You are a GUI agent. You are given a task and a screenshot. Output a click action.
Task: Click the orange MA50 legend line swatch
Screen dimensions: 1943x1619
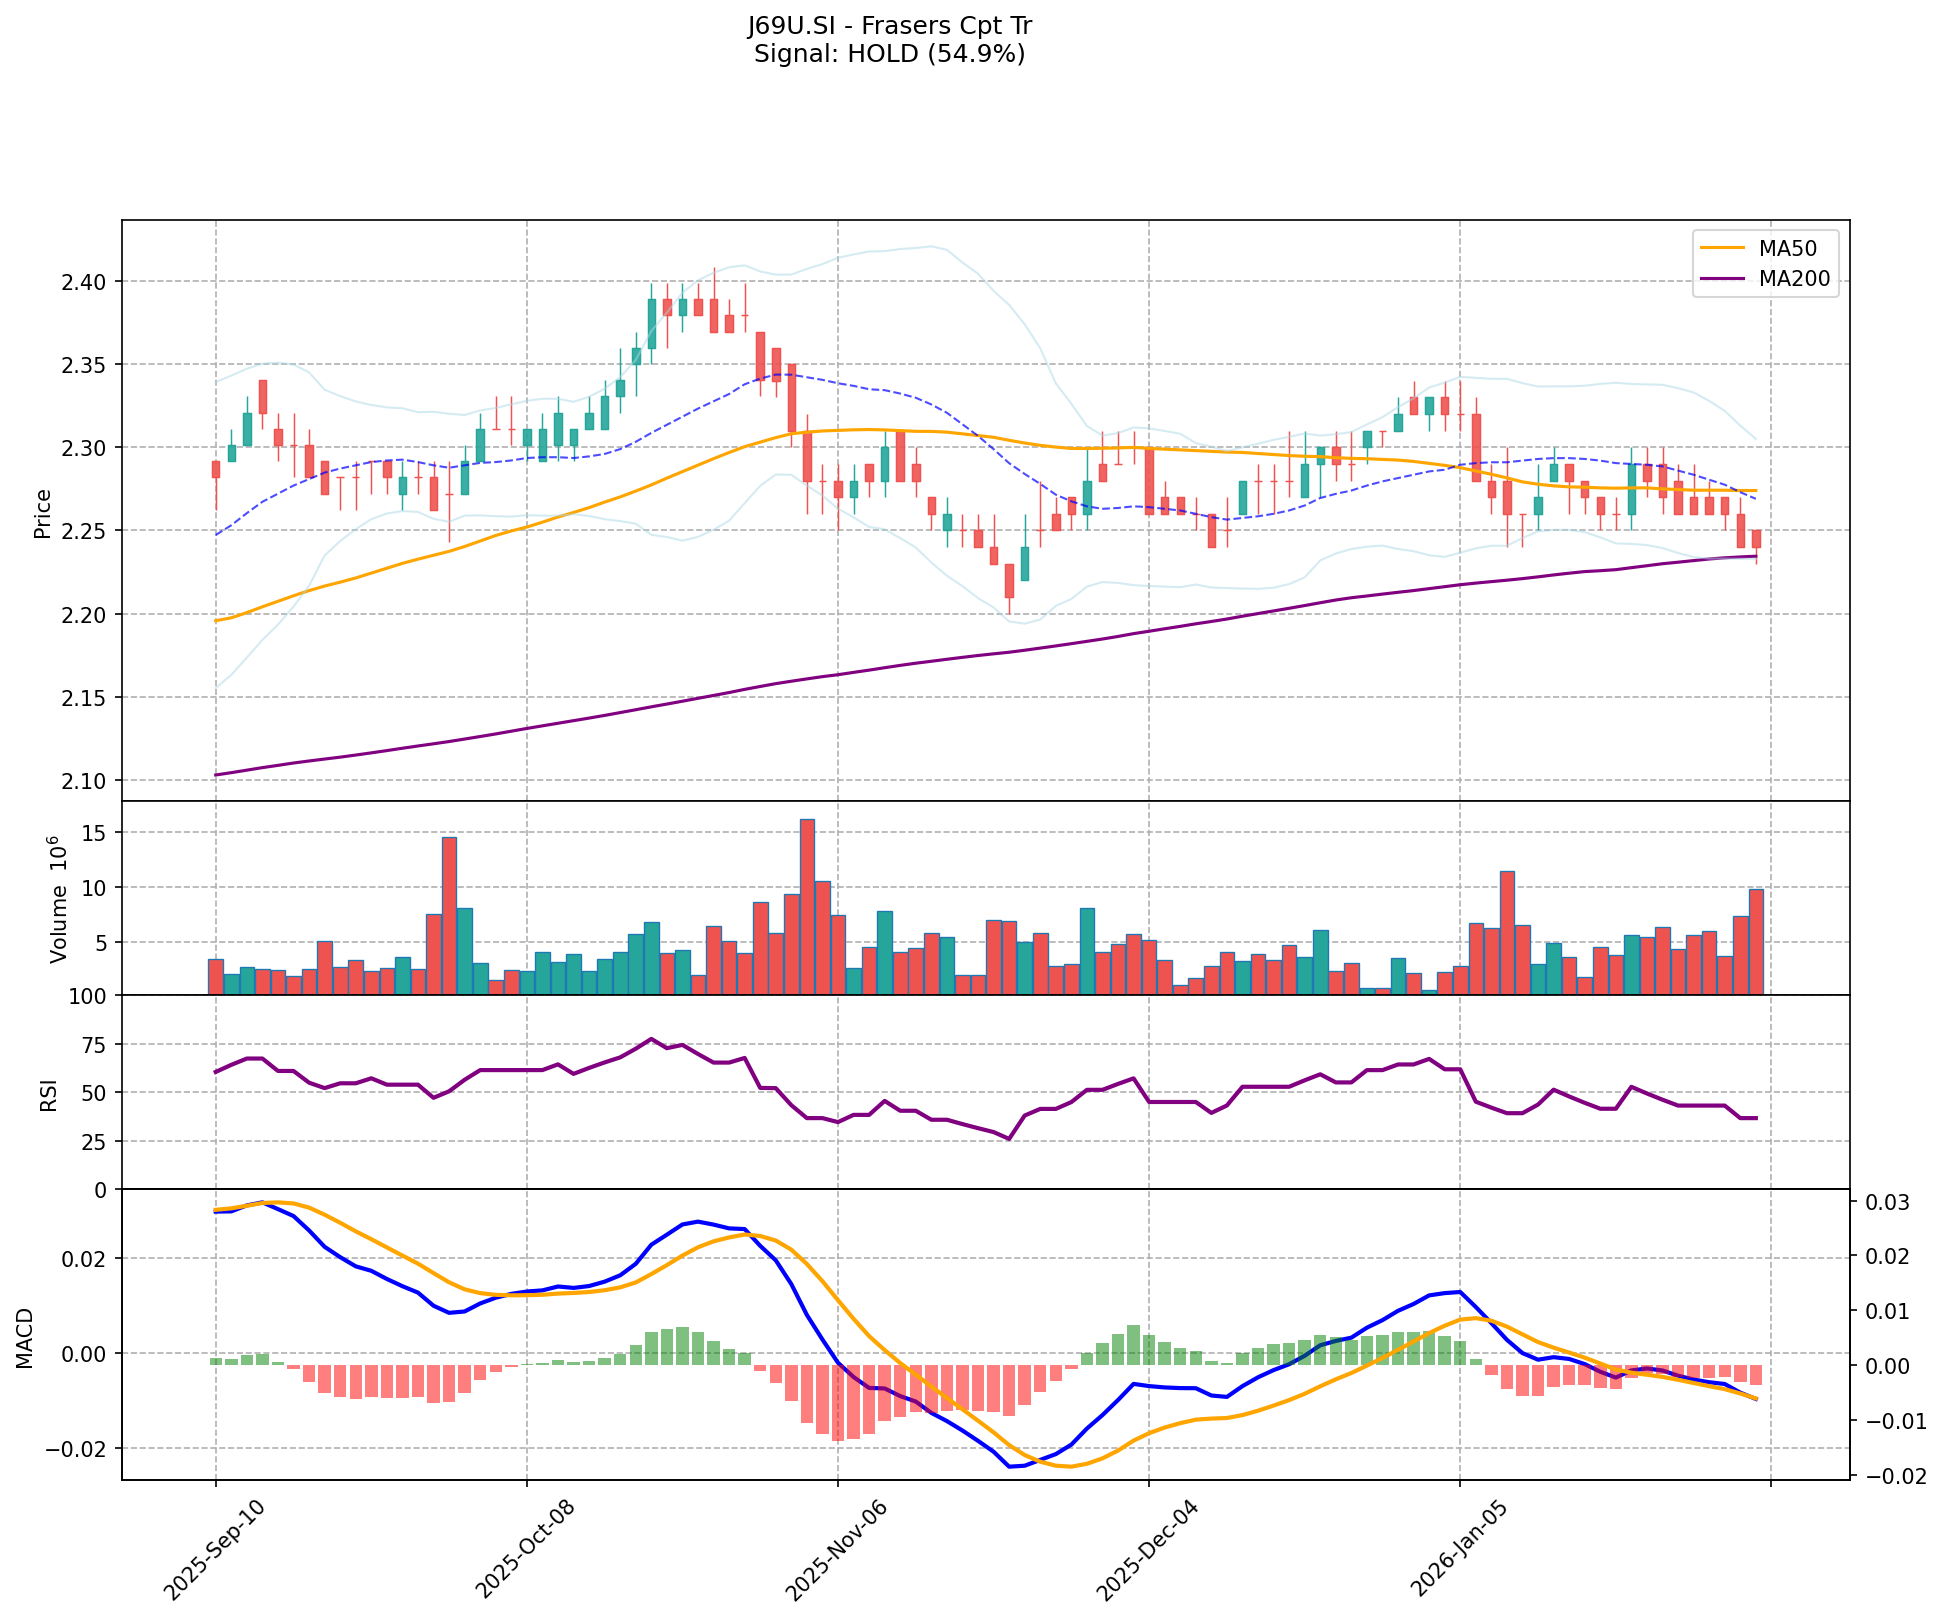click(x=1724, y=248)
